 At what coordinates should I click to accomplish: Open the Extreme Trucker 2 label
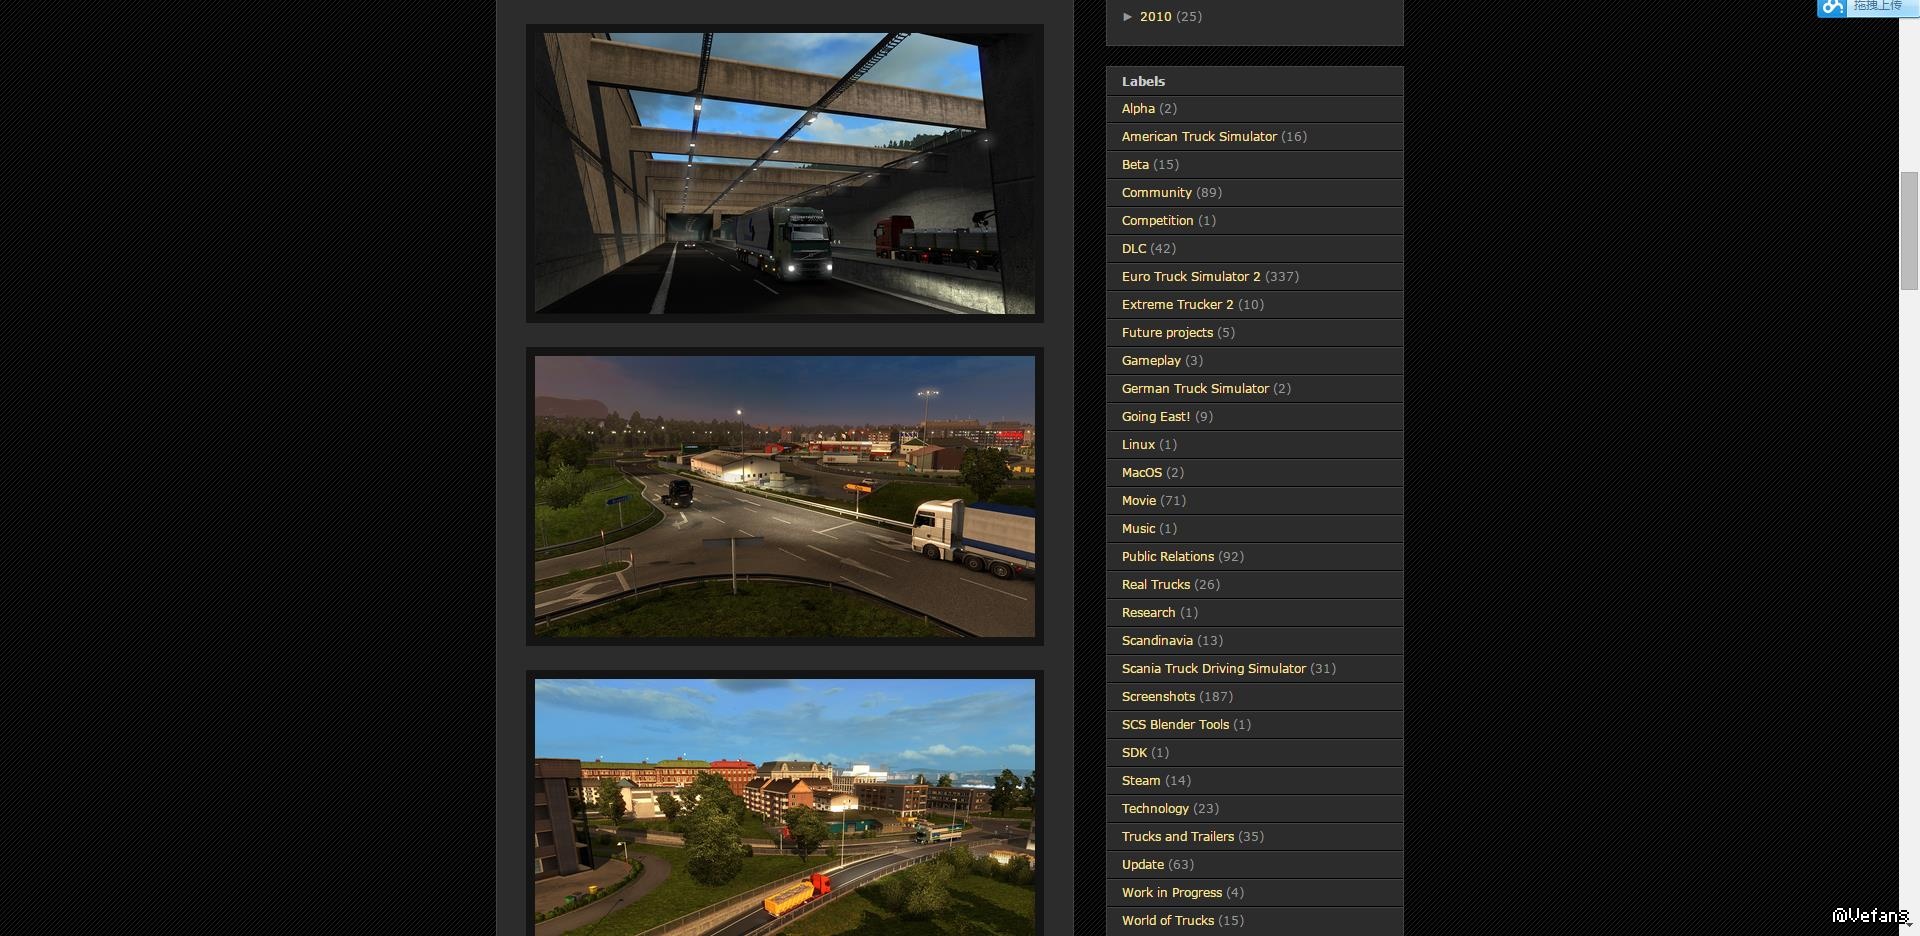pos(1178,305)
